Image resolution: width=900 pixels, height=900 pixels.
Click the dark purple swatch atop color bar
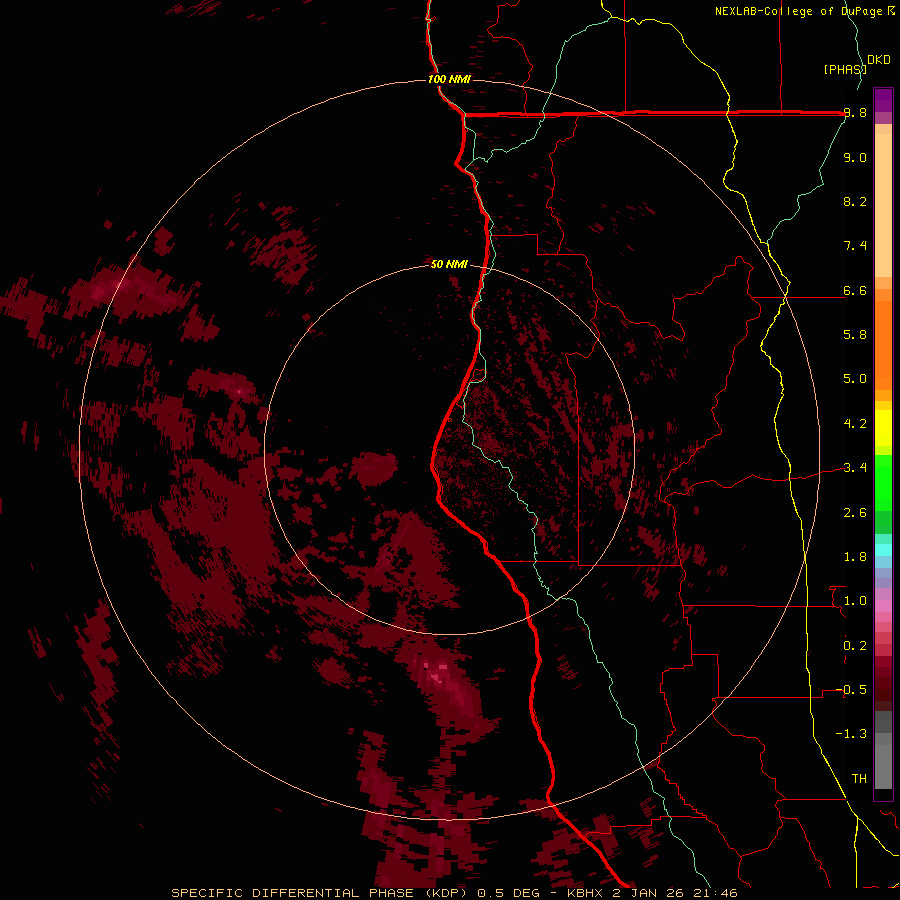(x=883, y=100)
